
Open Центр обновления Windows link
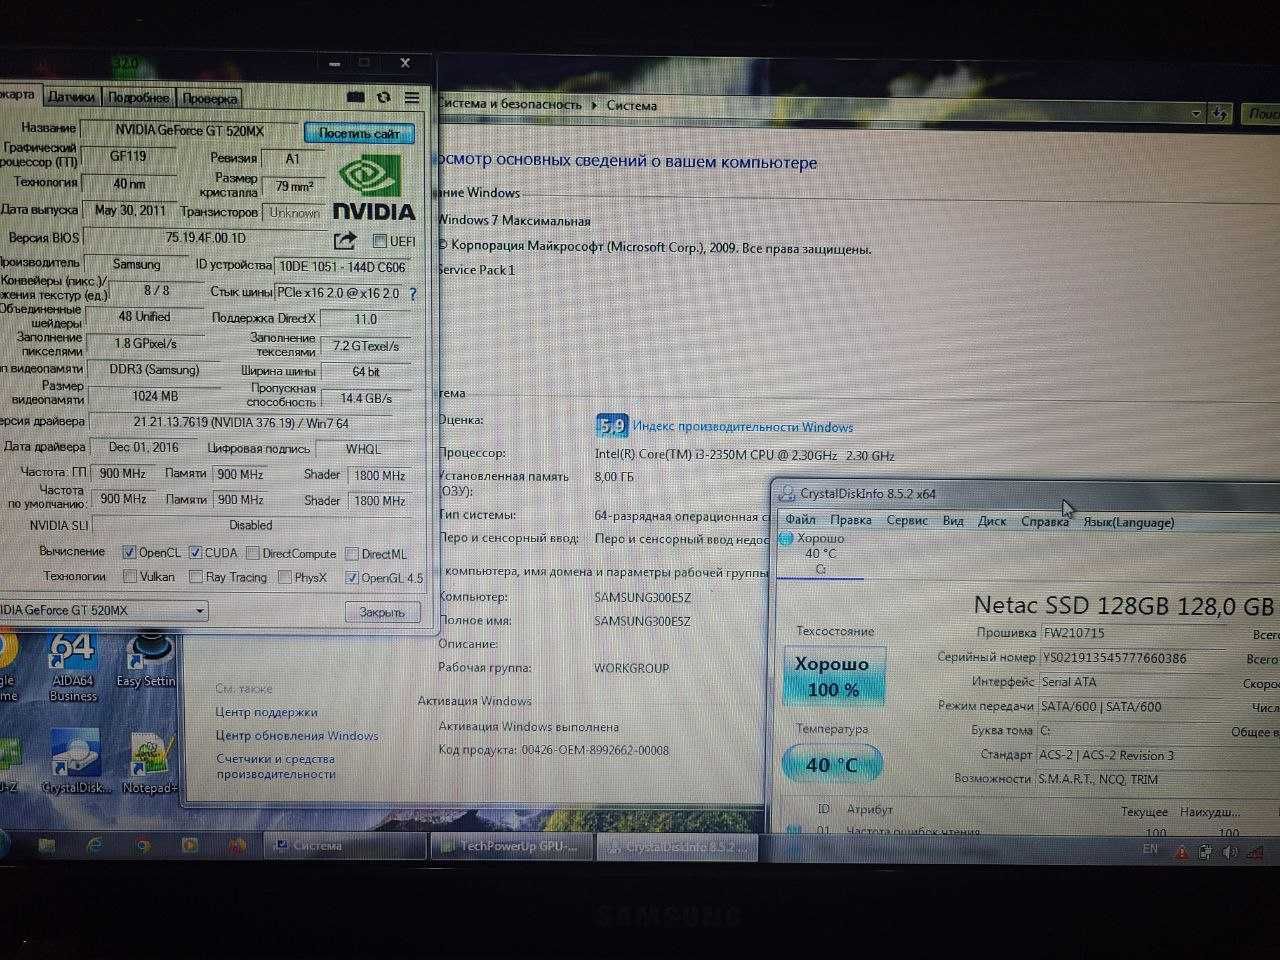coord(297,736)
